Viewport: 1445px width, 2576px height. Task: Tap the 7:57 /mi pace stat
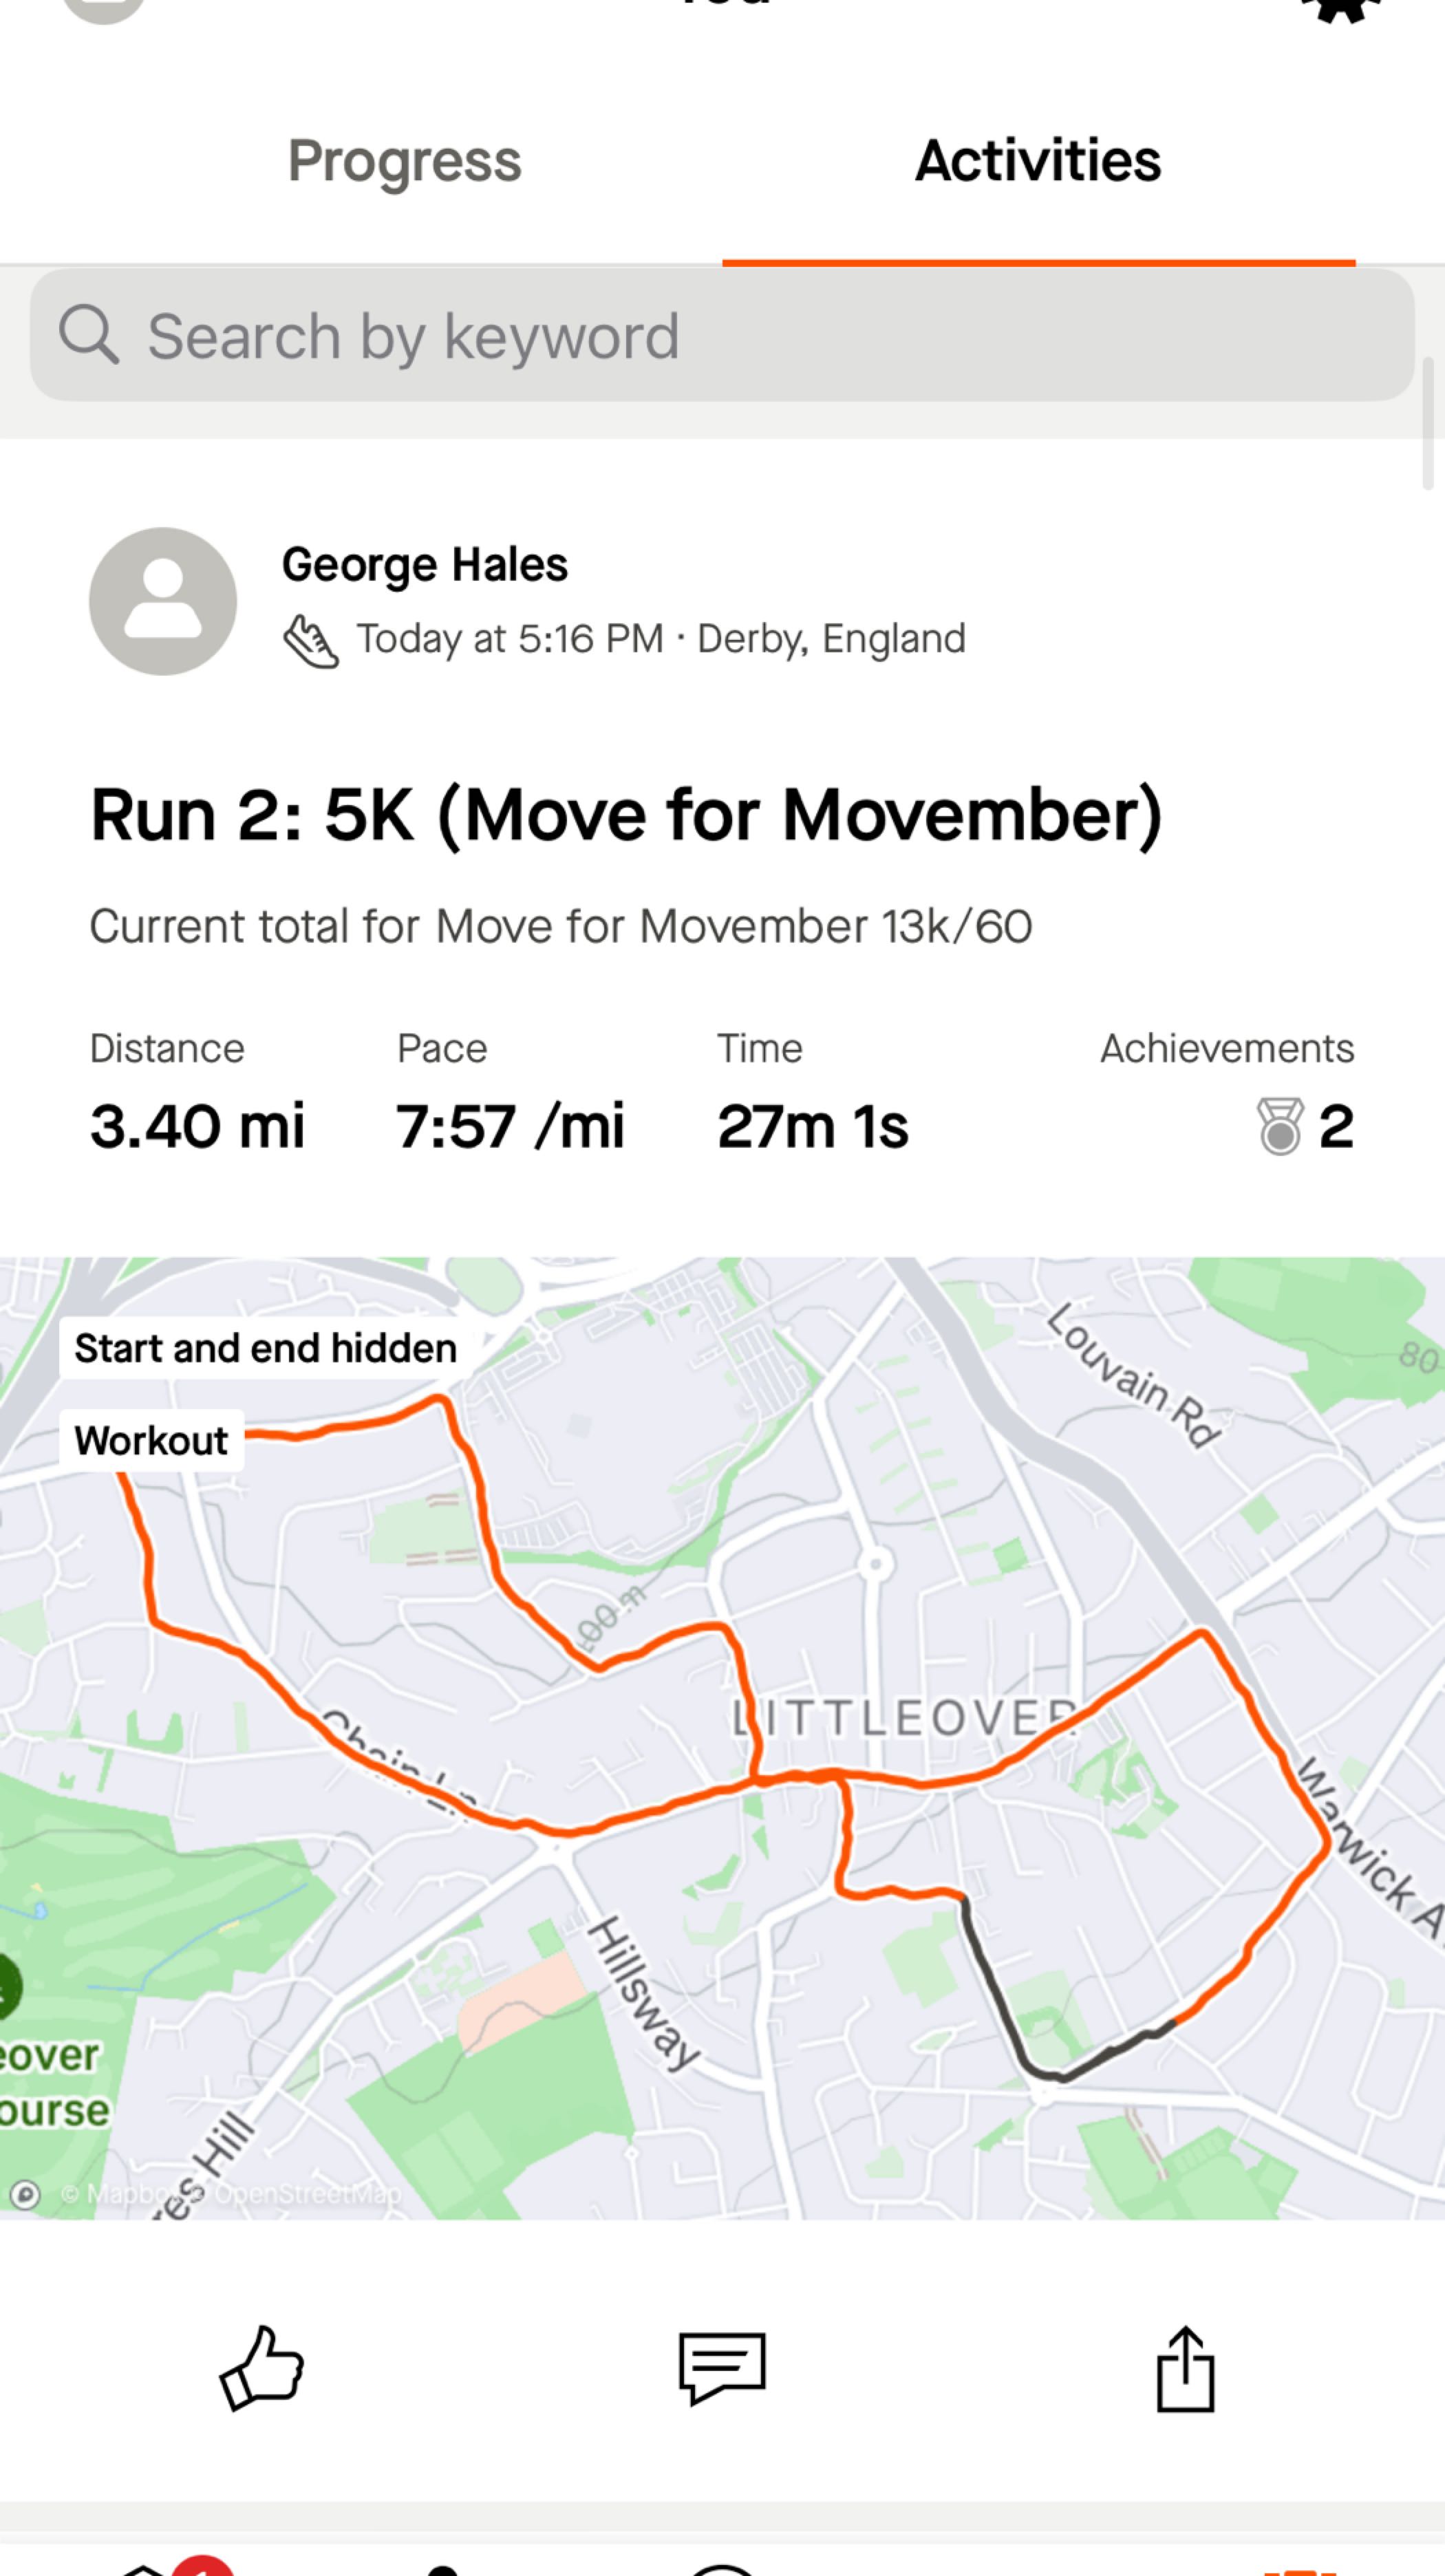[510, 1126]
